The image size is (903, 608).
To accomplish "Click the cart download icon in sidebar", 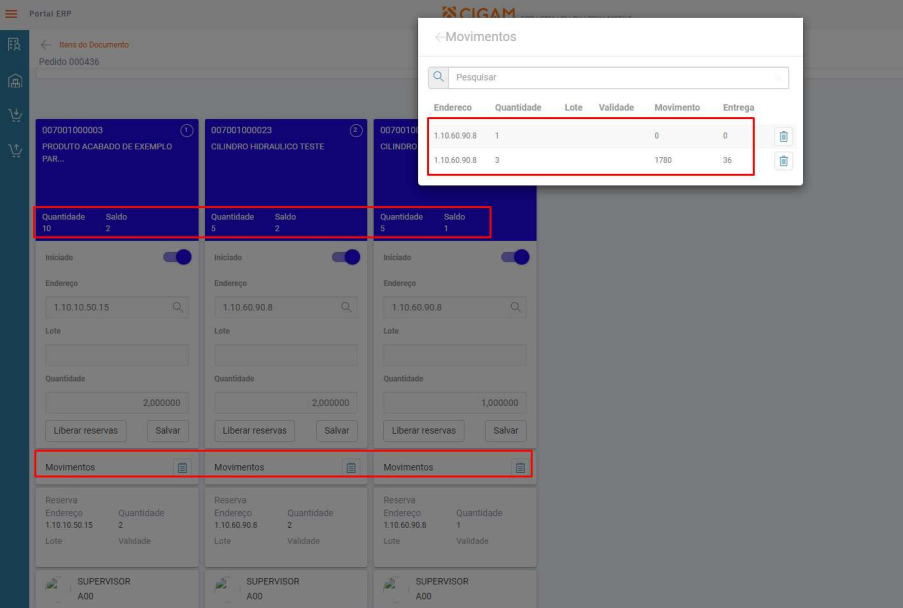I will click(x=14, y=115).
